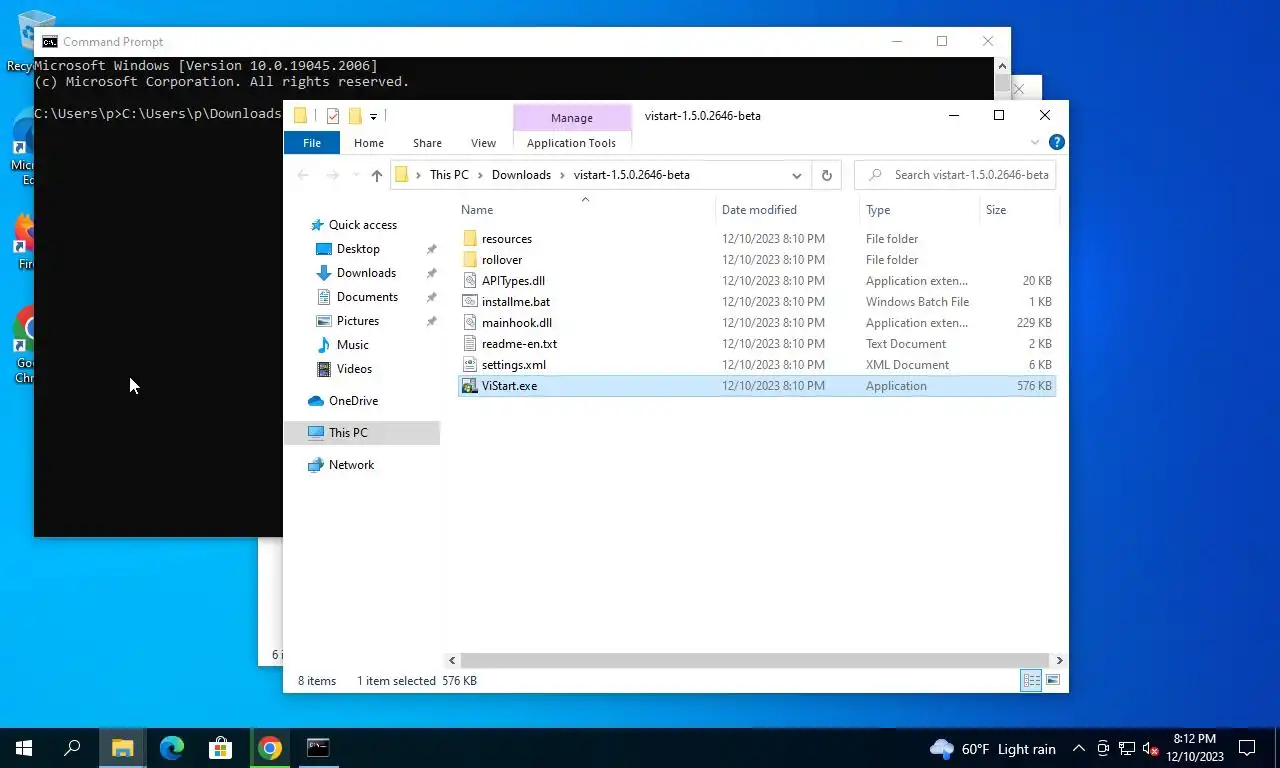Open Pictures in the navigation pane
Image resolution: width=1280 pixels, height=768 pixels.
tap(357, 321)
